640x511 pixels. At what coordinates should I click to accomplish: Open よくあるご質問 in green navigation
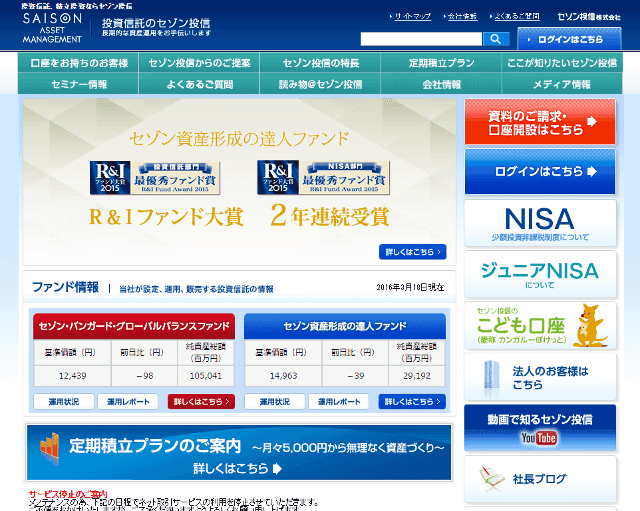(199, 84)
